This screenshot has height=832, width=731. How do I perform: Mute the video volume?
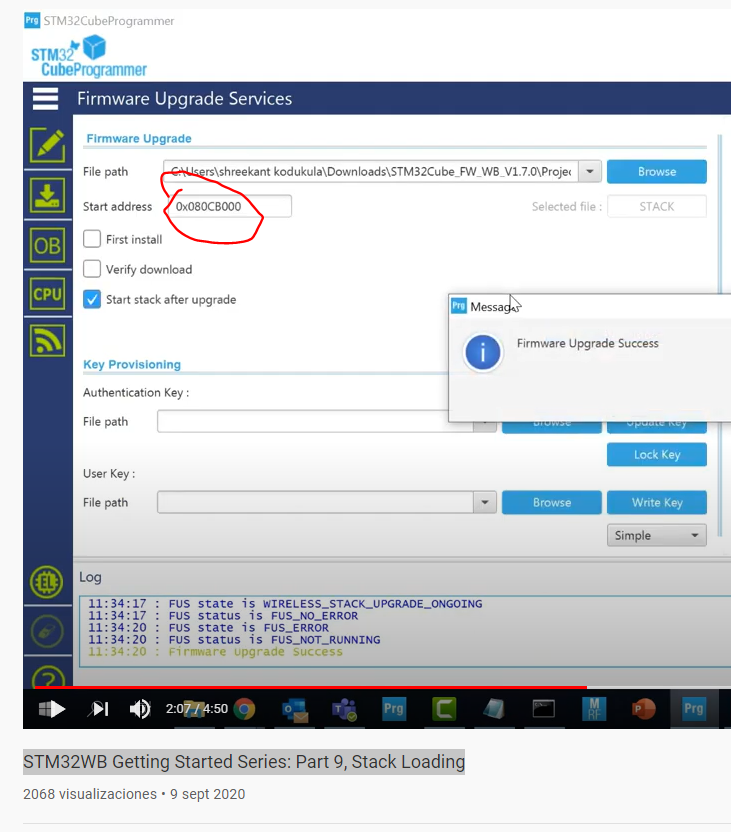[140, 708]
